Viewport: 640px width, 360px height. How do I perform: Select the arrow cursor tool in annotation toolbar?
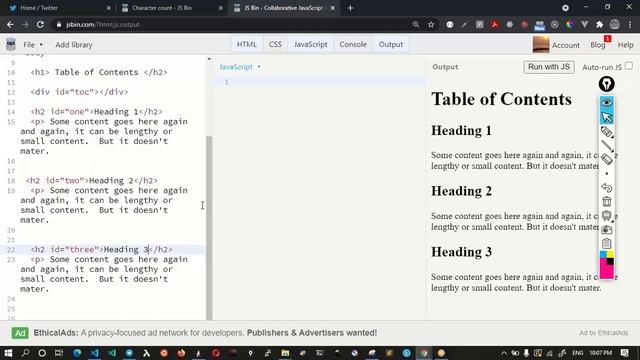[607, 117]
